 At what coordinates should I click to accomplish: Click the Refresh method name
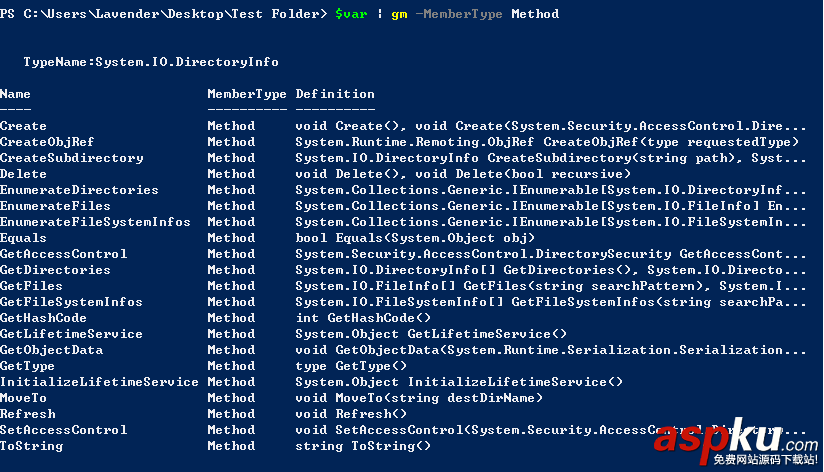[x=27, y=414]
